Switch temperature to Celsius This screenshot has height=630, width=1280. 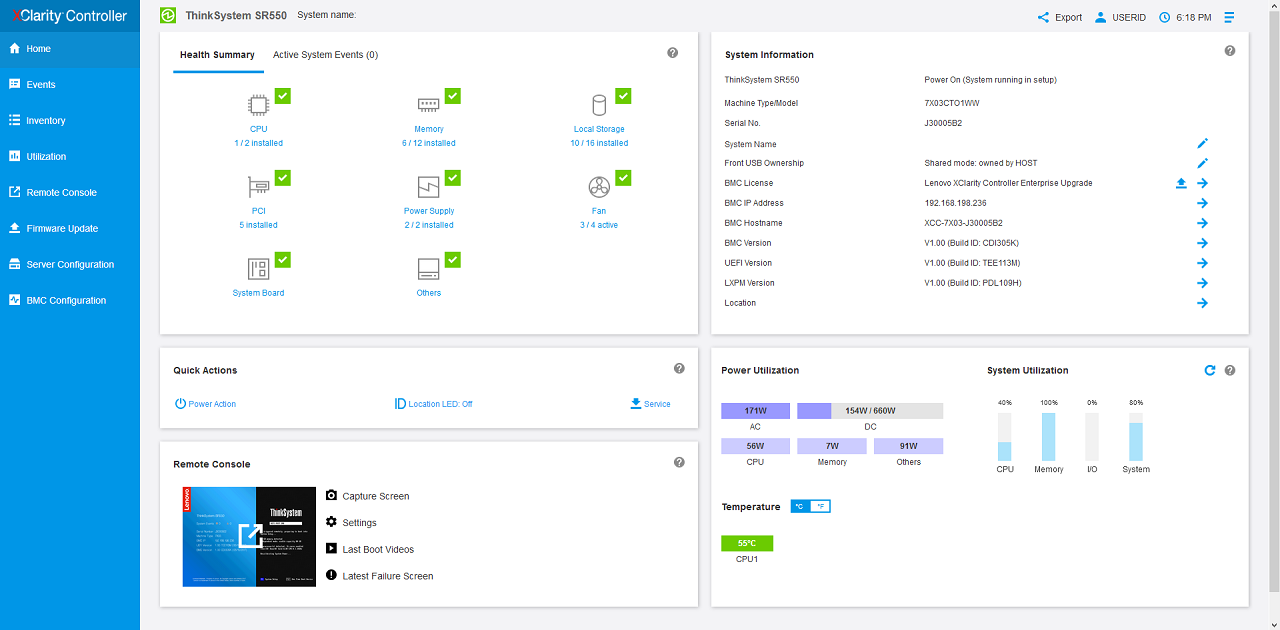(x=800, y=507)
